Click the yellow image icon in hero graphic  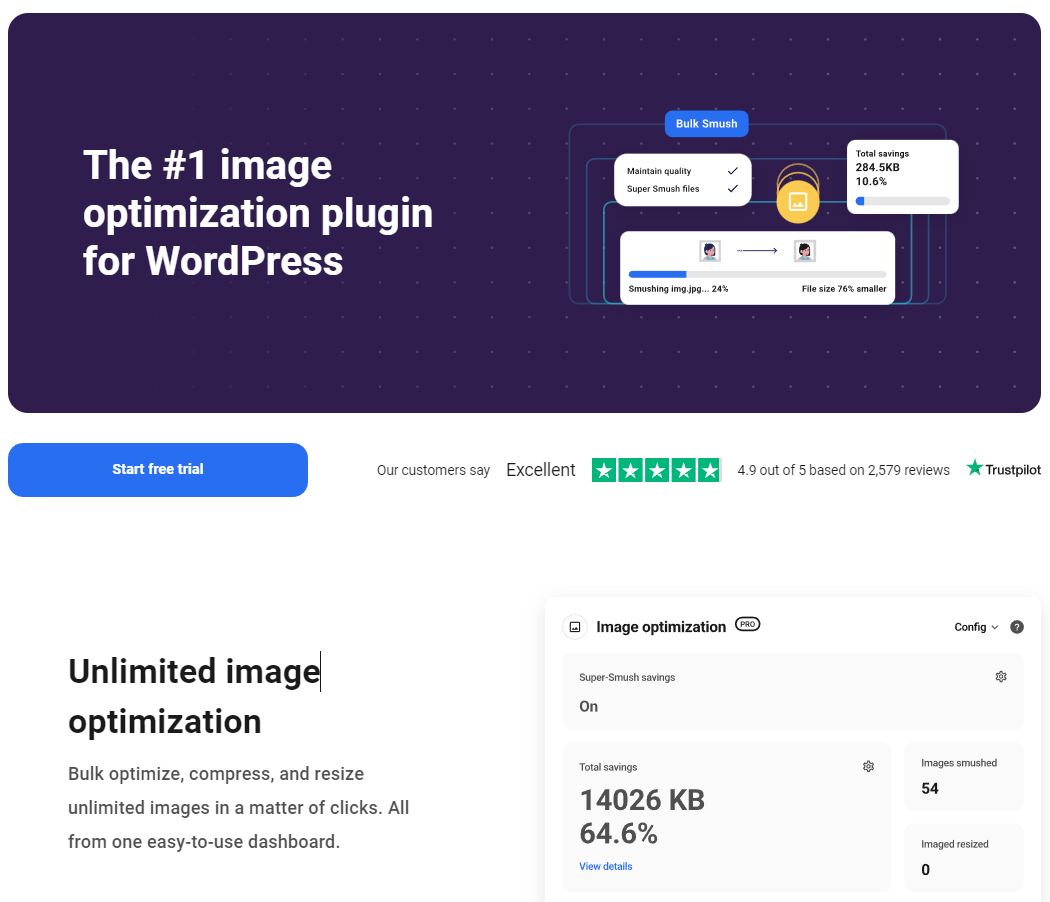pyautogui.click(x=797, y=201)
